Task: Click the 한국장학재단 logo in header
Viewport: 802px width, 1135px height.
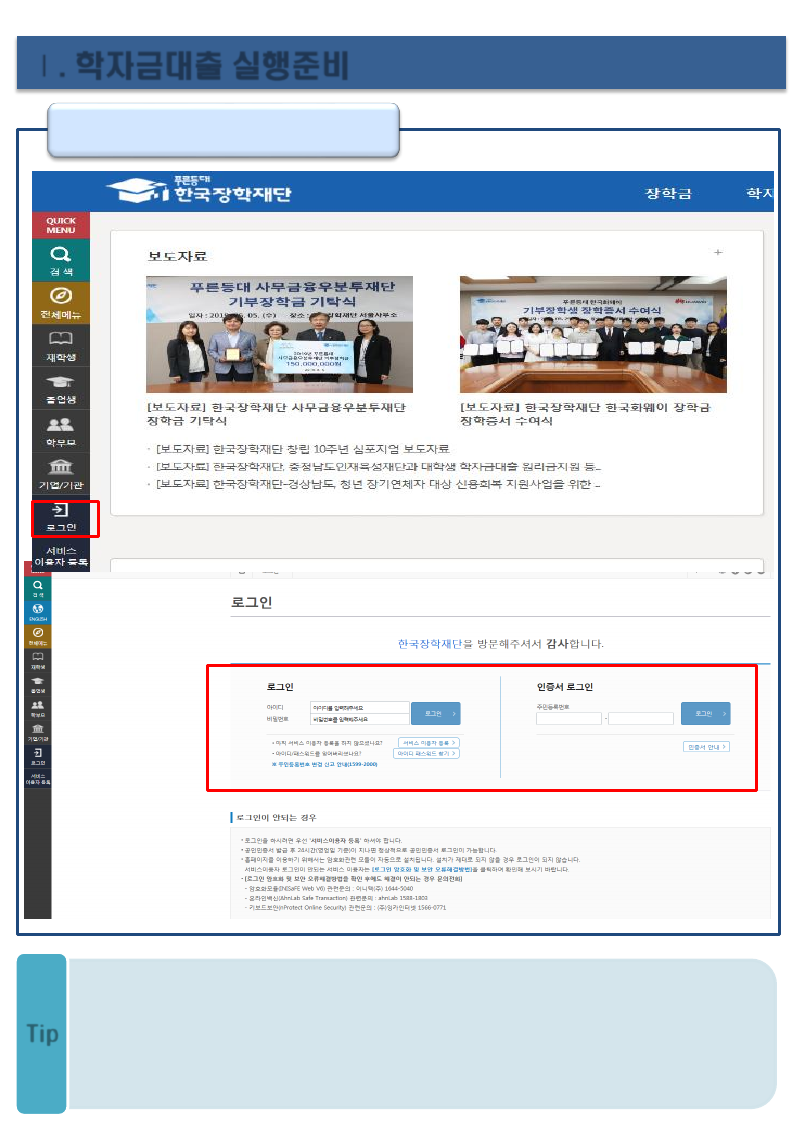Action: (x=200, y=190)
